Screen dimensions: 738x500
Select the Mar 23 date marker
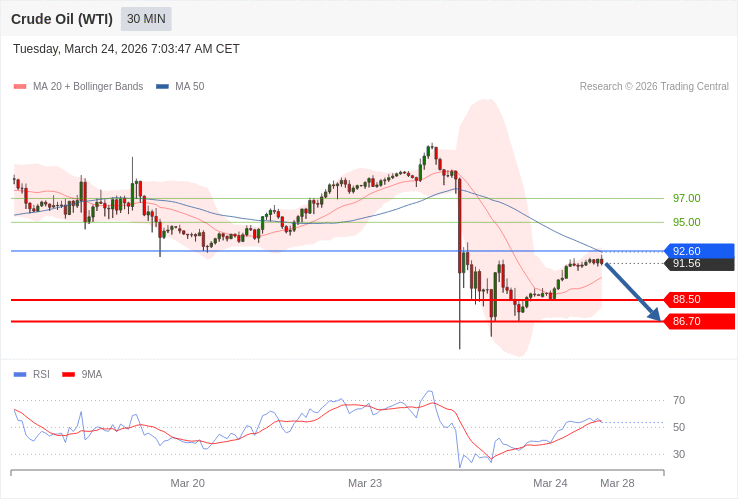tap(365, 483)
